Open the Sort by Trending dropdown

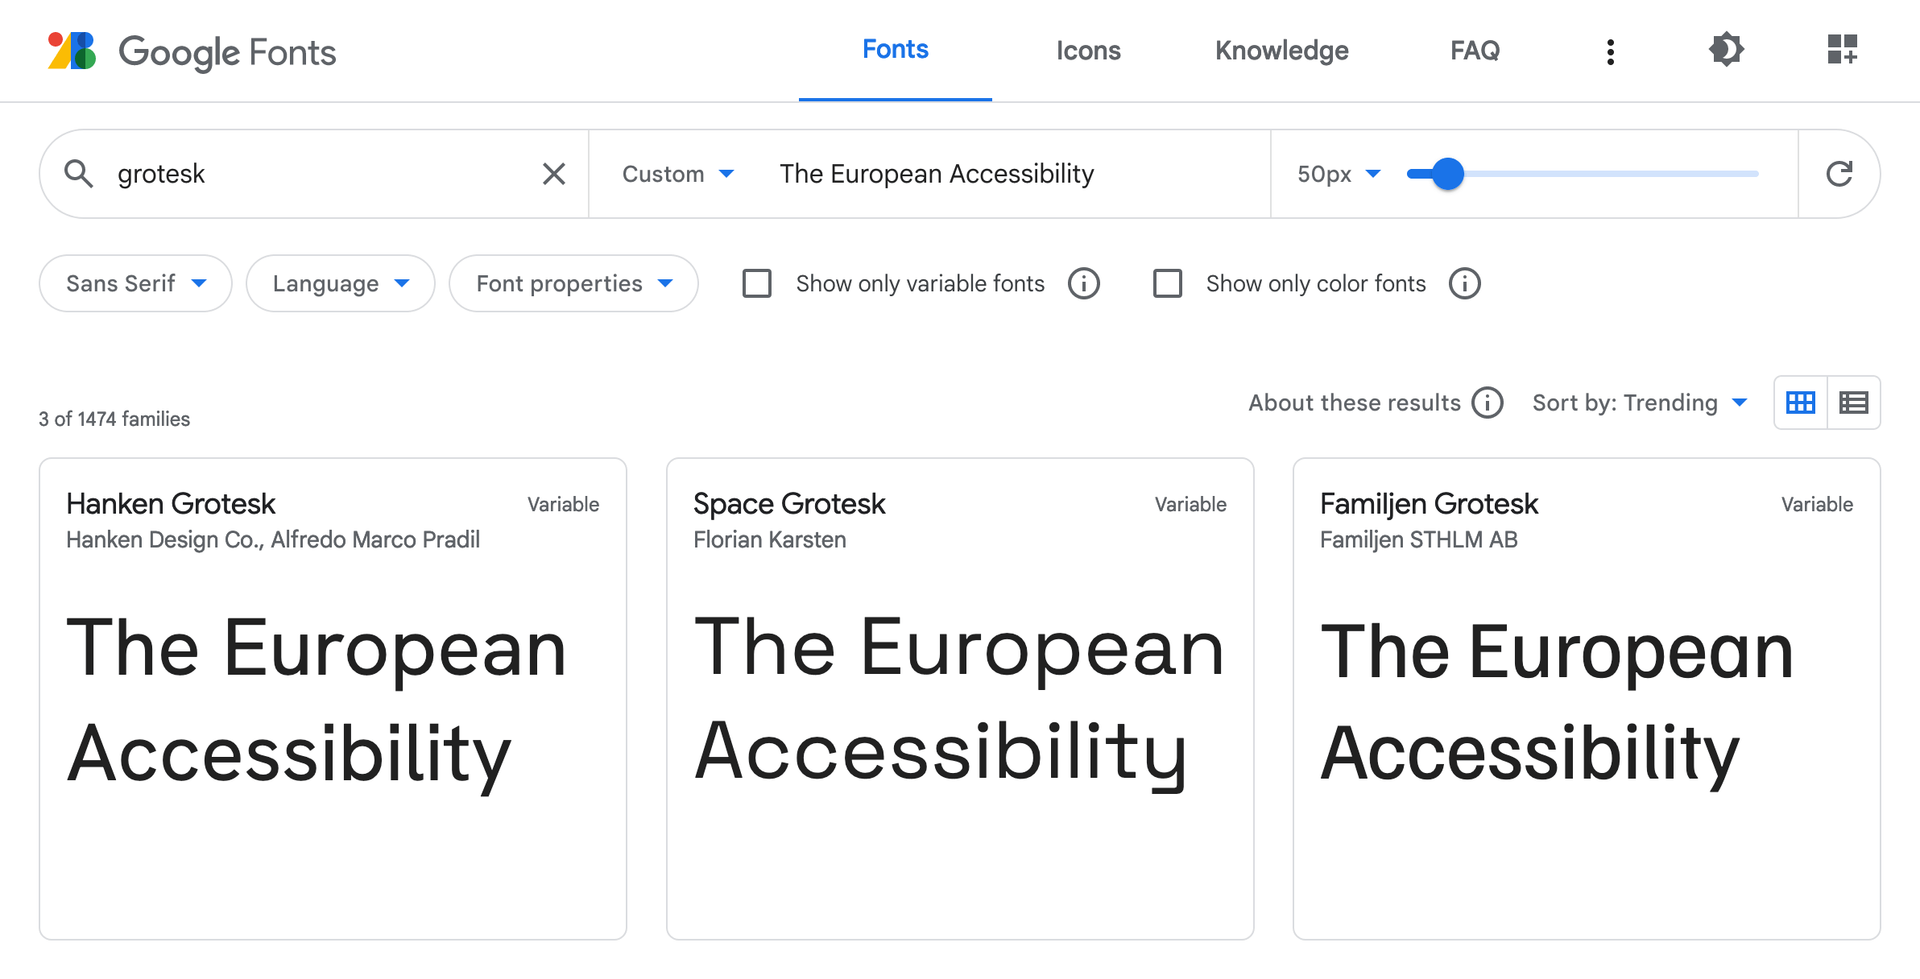[x=1640, y=402]
